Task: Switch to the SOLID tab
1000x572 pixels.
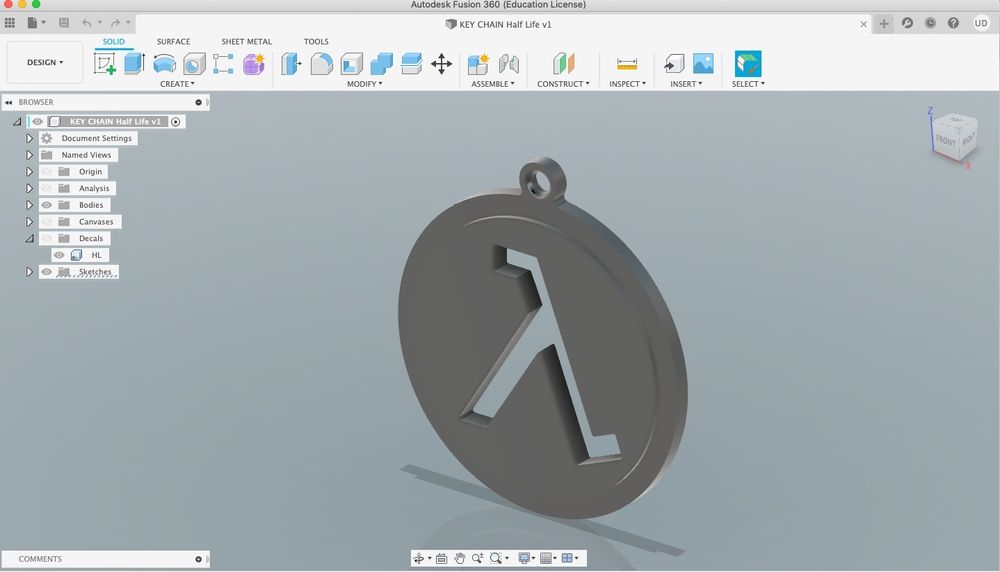Action: [114, 41]
